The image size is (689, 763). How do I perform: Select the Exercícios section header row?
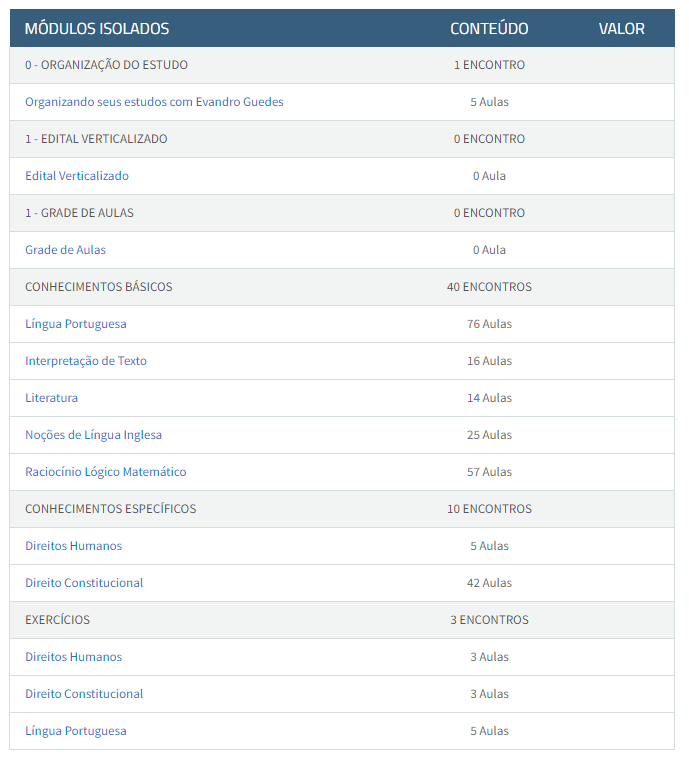57,620
